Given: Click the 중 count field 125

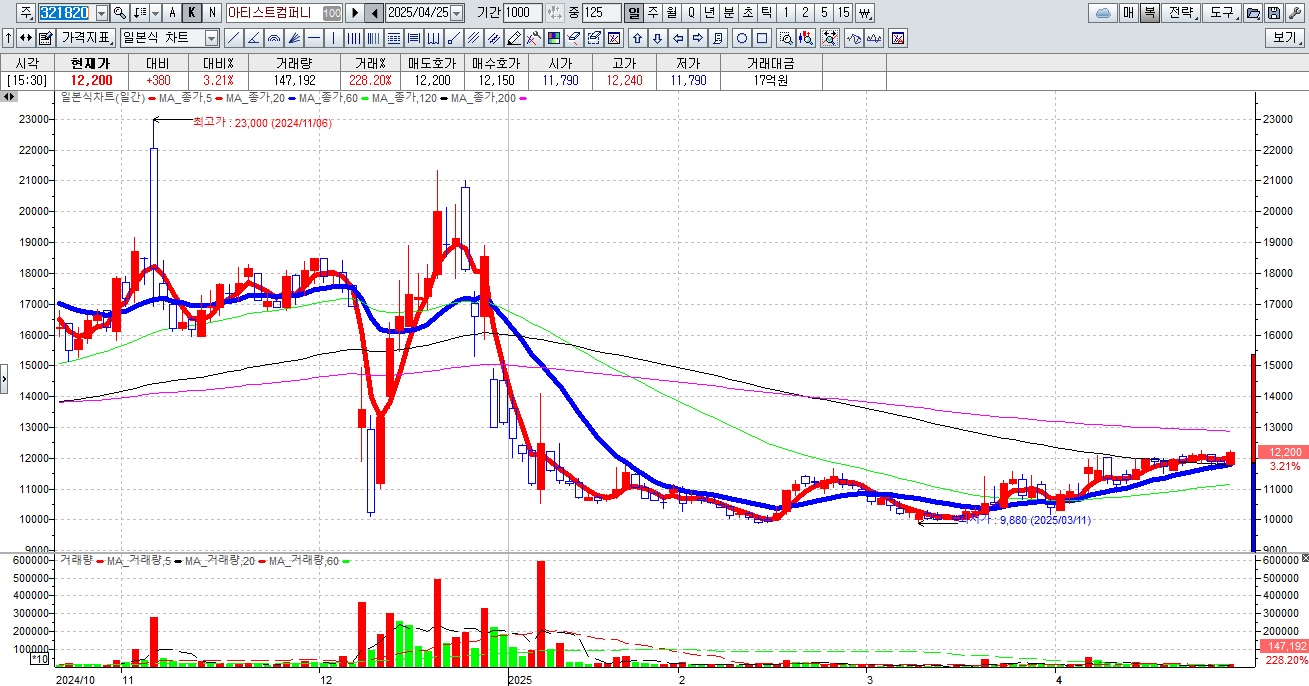Looking at the screenshot, I should [600, 13].
